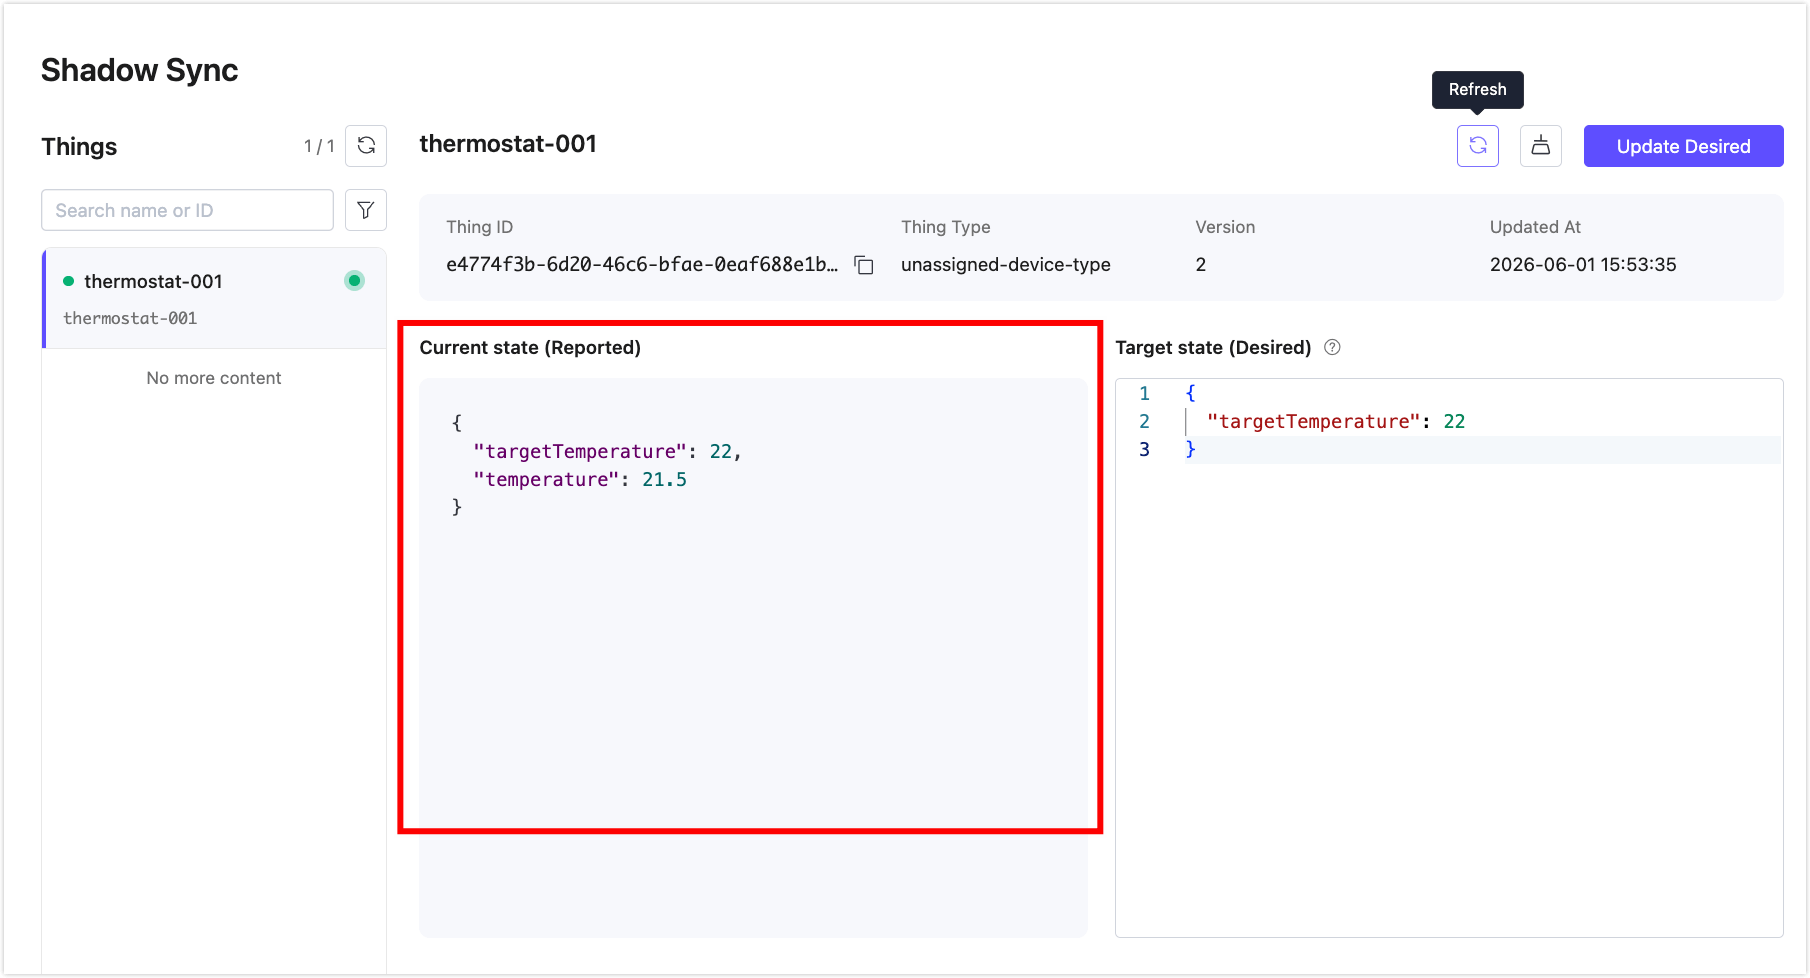Click the Target state (Desired) heading
Screen dimensions: 1810x978
1213,347
